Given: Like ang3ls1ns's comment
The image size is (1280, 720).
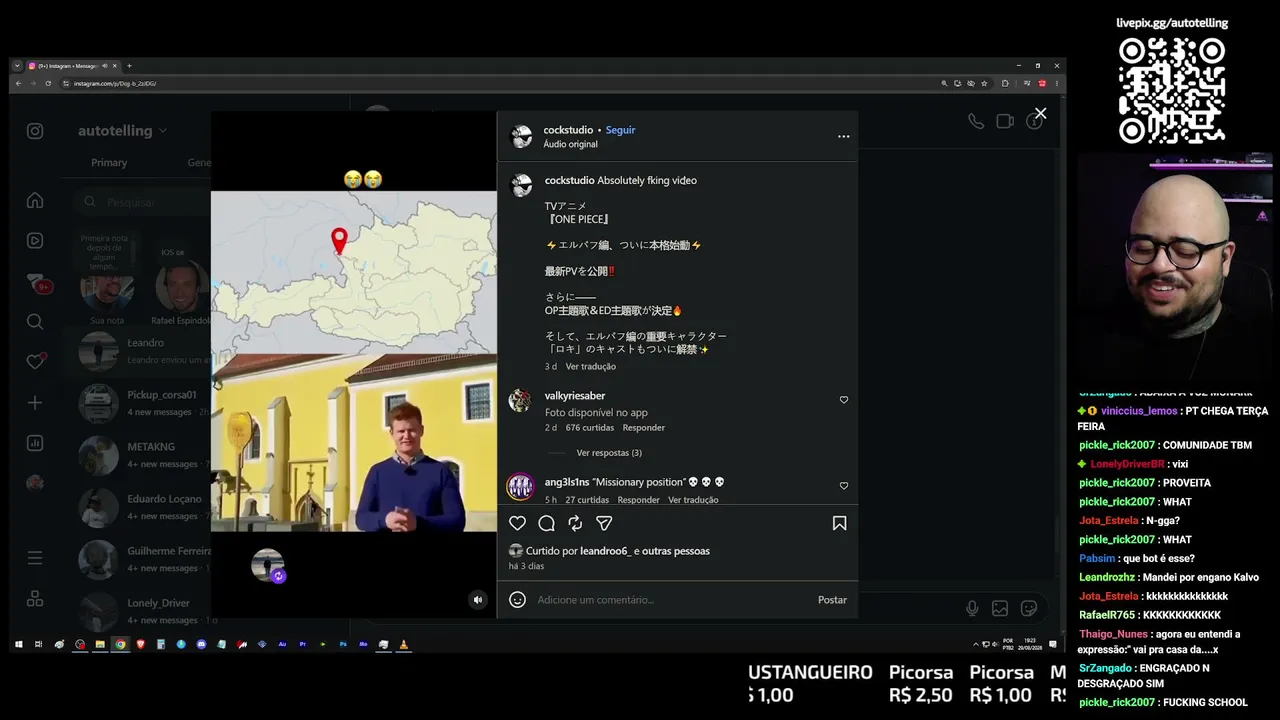Looking at the screenshot, I should click(x=843, y=486).
